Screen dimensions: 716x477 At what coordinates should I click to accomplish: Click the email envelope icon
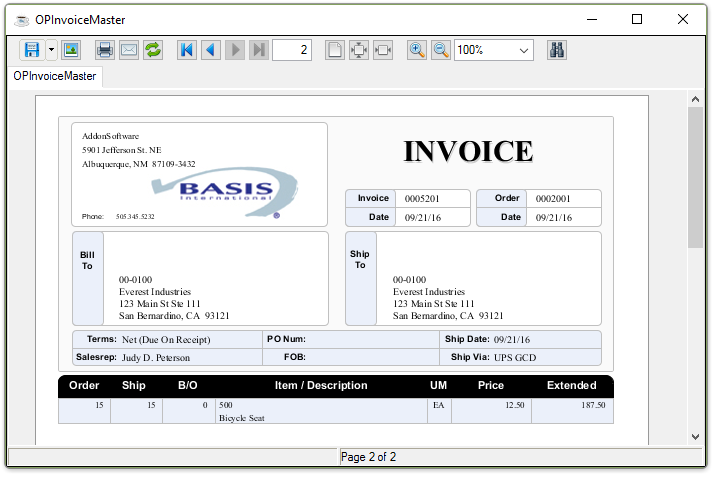tap(129, 50)
